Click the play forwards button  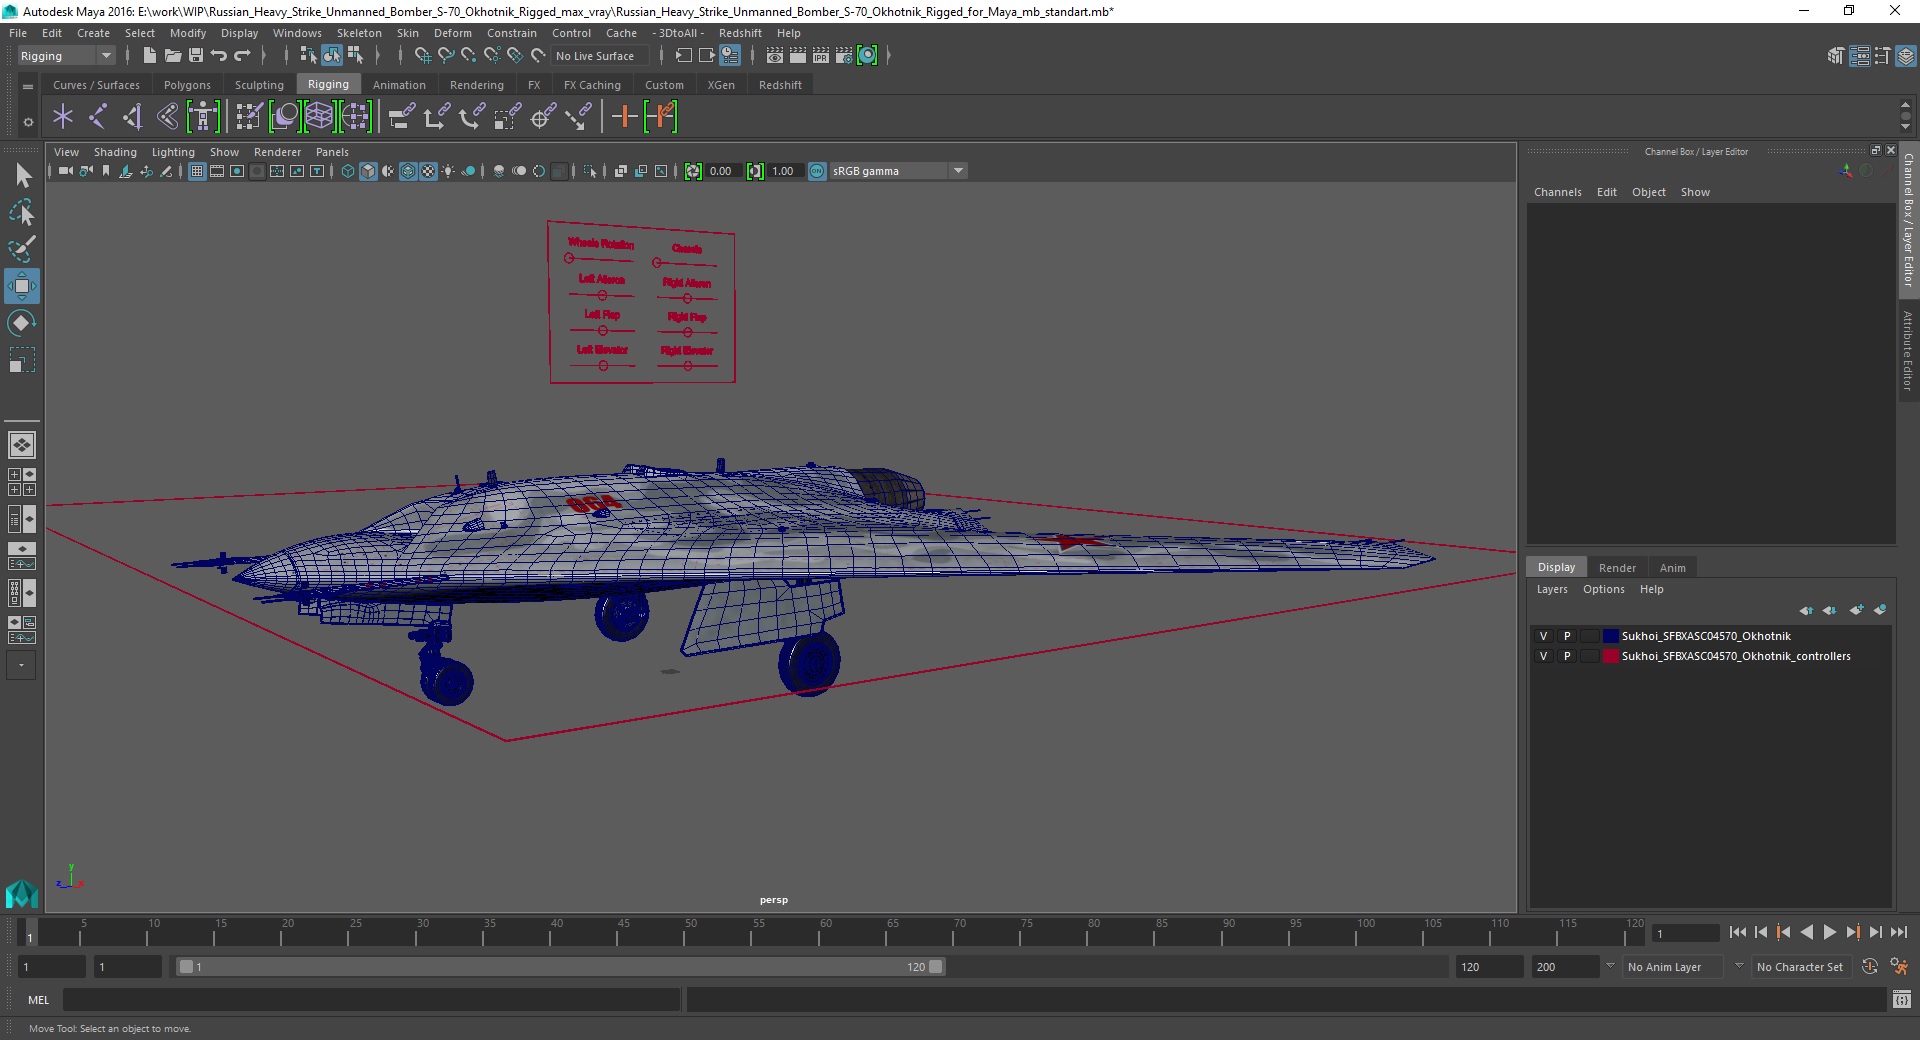[x=1829, y=932]
